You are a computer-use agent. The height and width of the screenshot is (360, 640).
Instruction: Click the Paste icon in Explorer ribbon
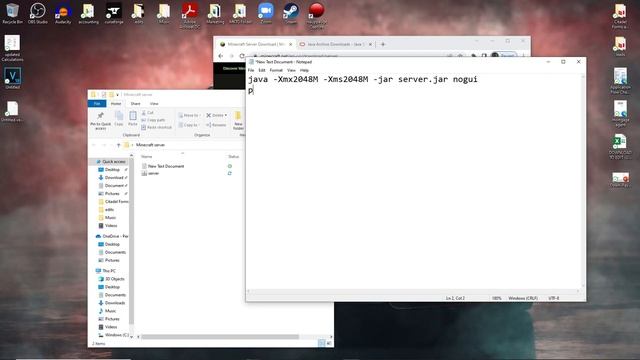[133, 118]
